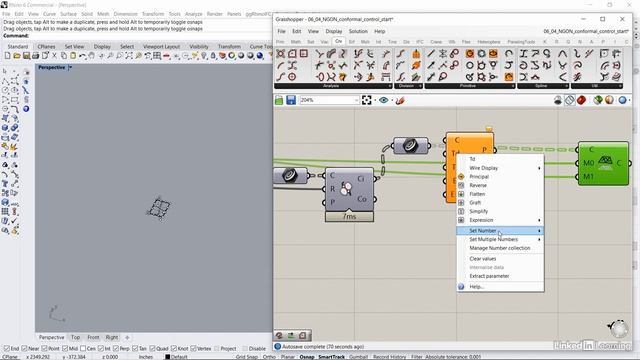Switch to Top viewport tab
This screenshot has width=640, height=360.
pyautogui.click(x=76, y=337)
